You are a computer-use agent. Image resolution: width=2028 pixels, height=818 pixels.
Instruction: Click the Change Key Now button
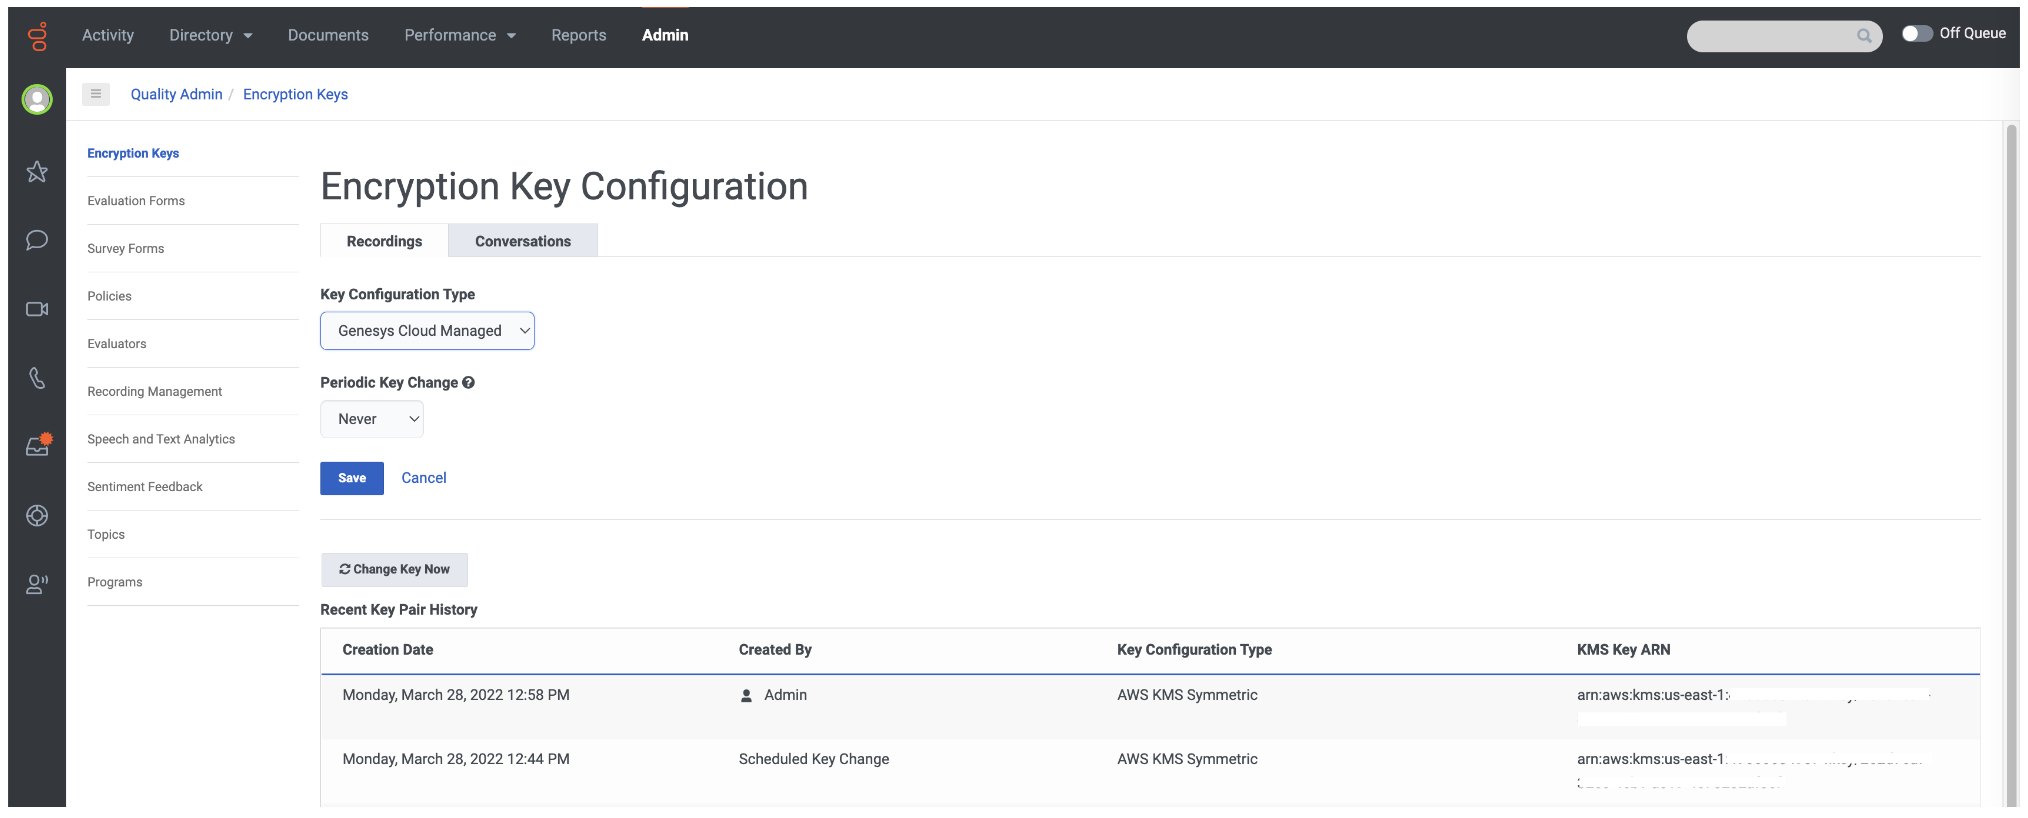coord(394,569)
